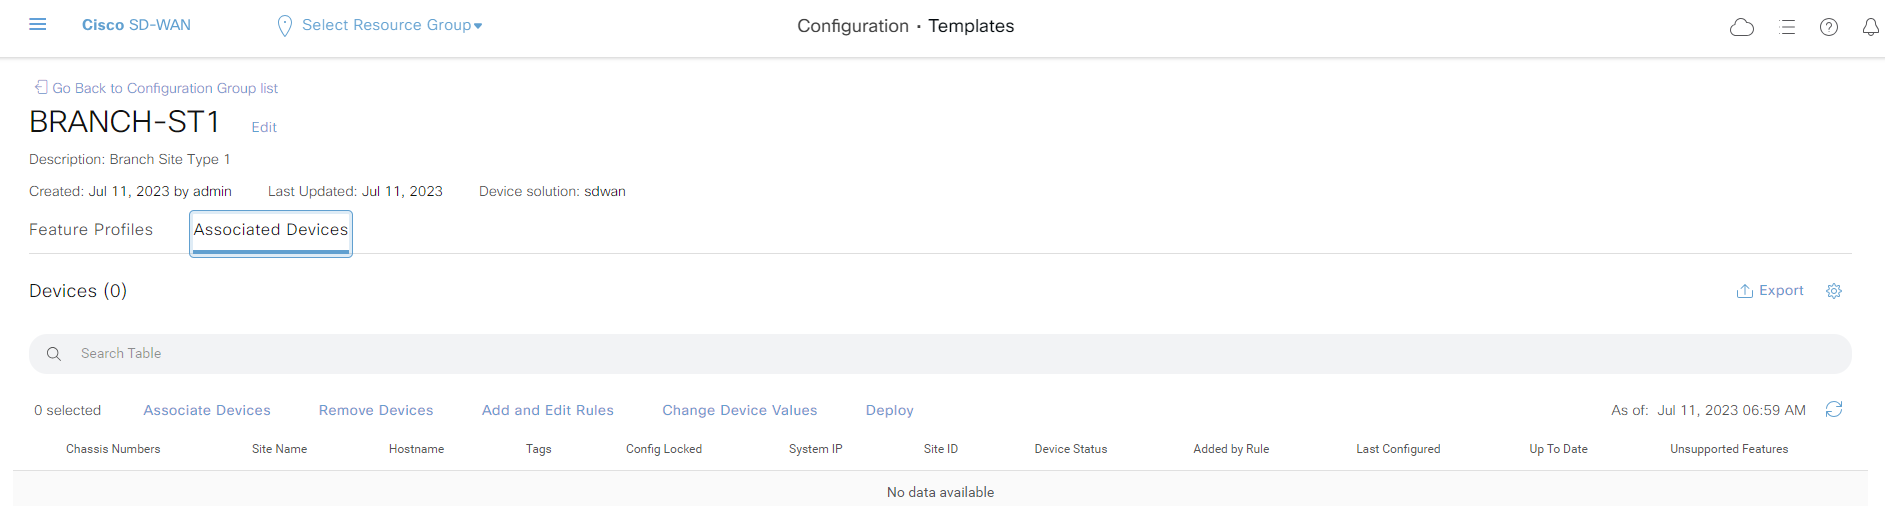Image resolution: width=1885 pixels, height=506 pixels.
Task: Click Remove Devices action
Action: click(x=376, y=410)
